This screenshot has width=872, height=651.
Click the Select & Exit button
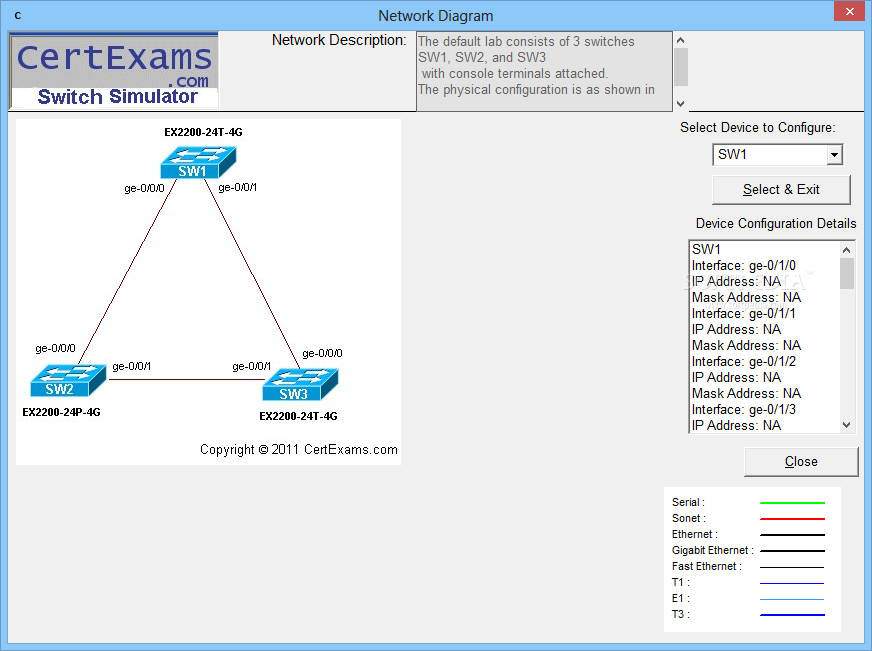pos(781,190)
